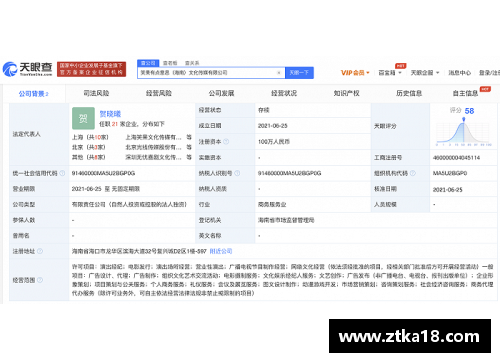
Task: Select the 查公司 search tab
Action: (x=148, y=63)
